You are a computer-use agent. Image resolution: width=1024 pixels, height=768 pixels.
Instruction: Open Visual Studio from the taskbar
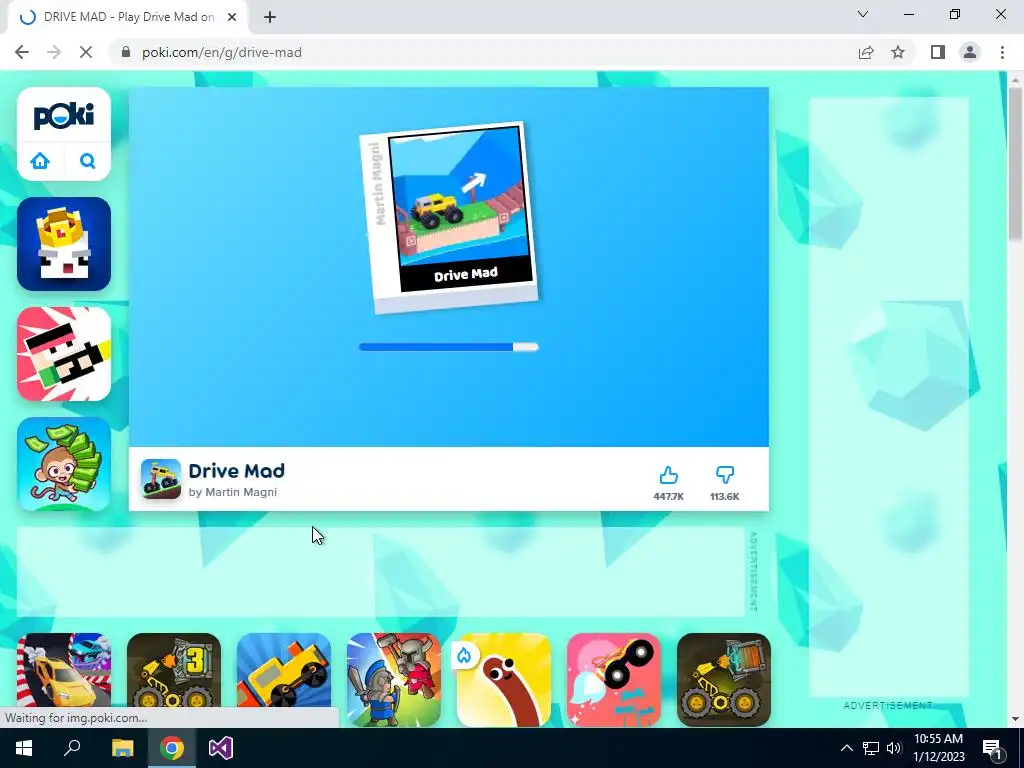coord(221,748)
